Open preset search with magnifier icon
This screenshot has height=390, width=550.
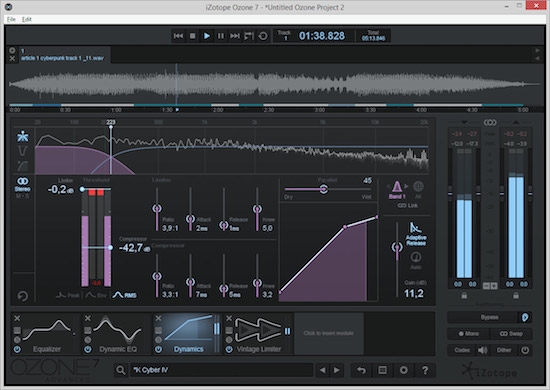coord(121,370)
